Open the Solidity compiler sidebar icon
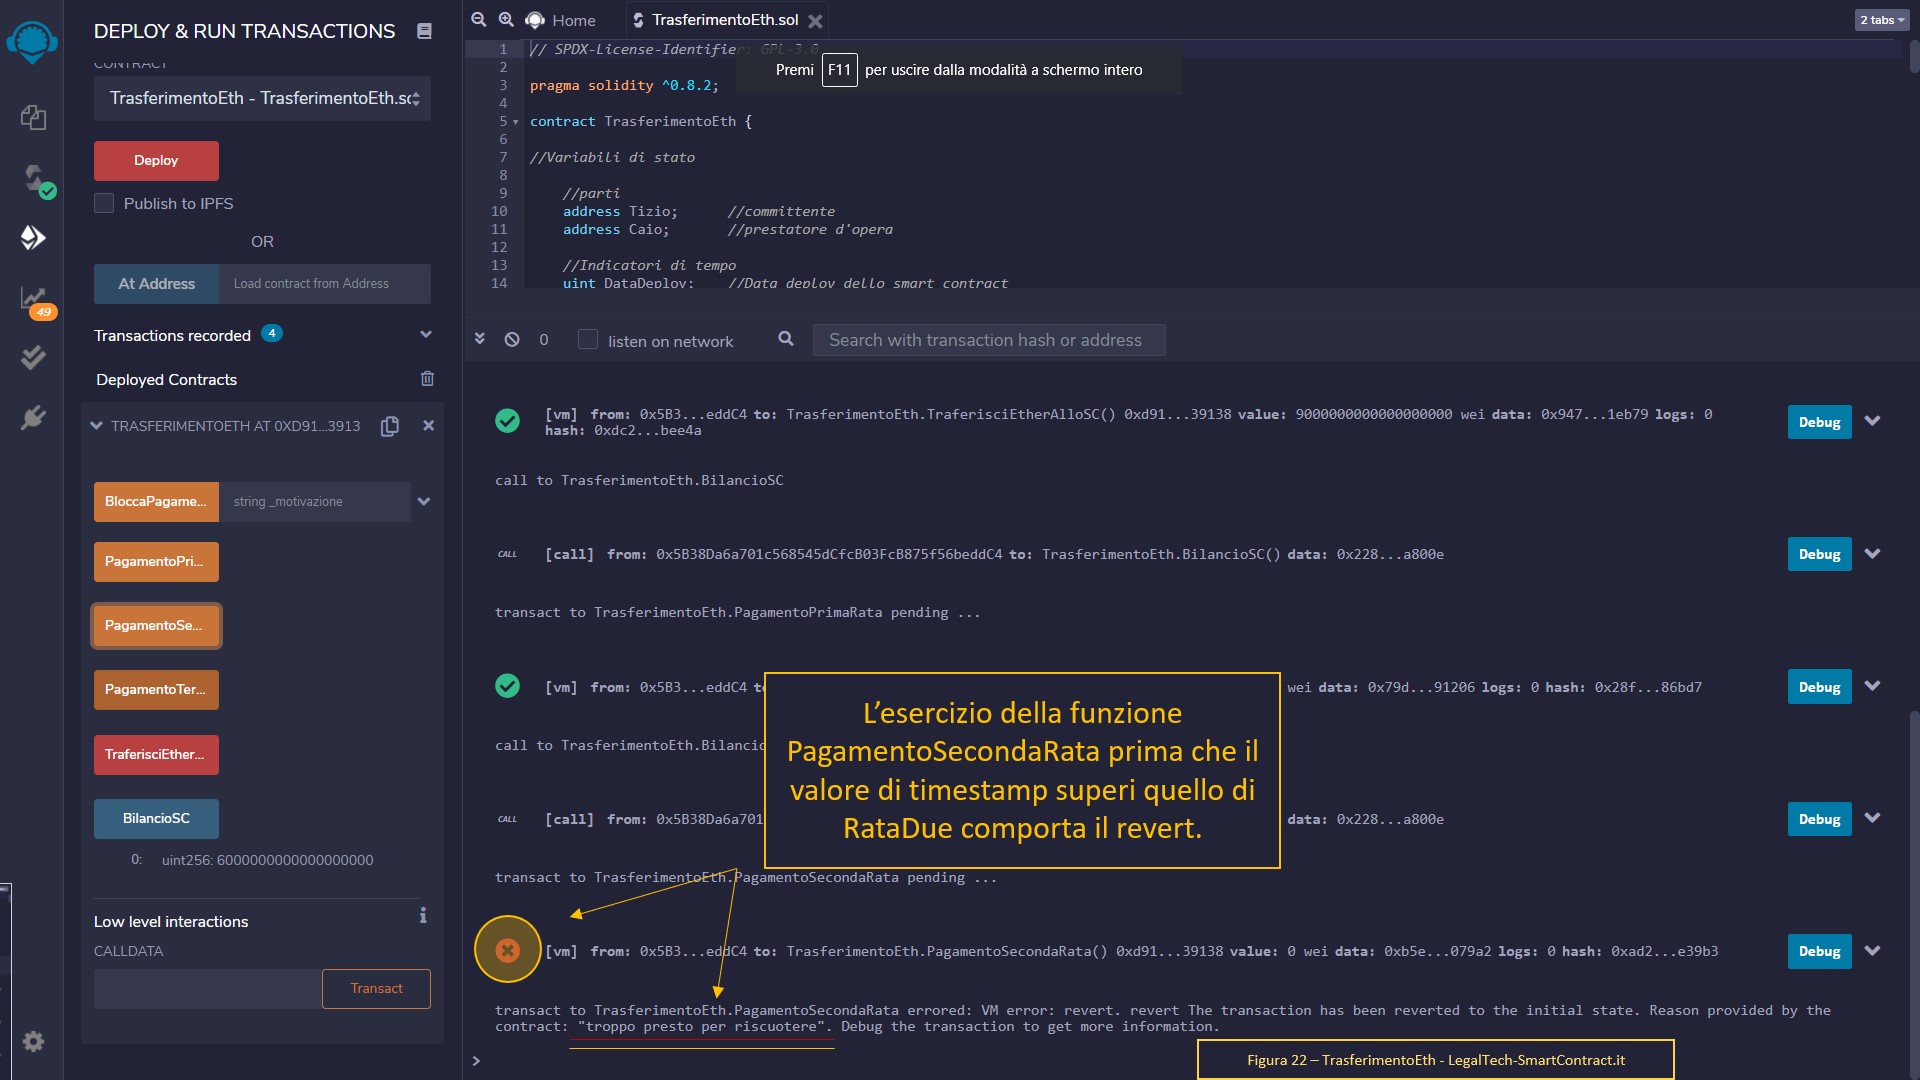 pyautogui.click(x=36, y=180)
